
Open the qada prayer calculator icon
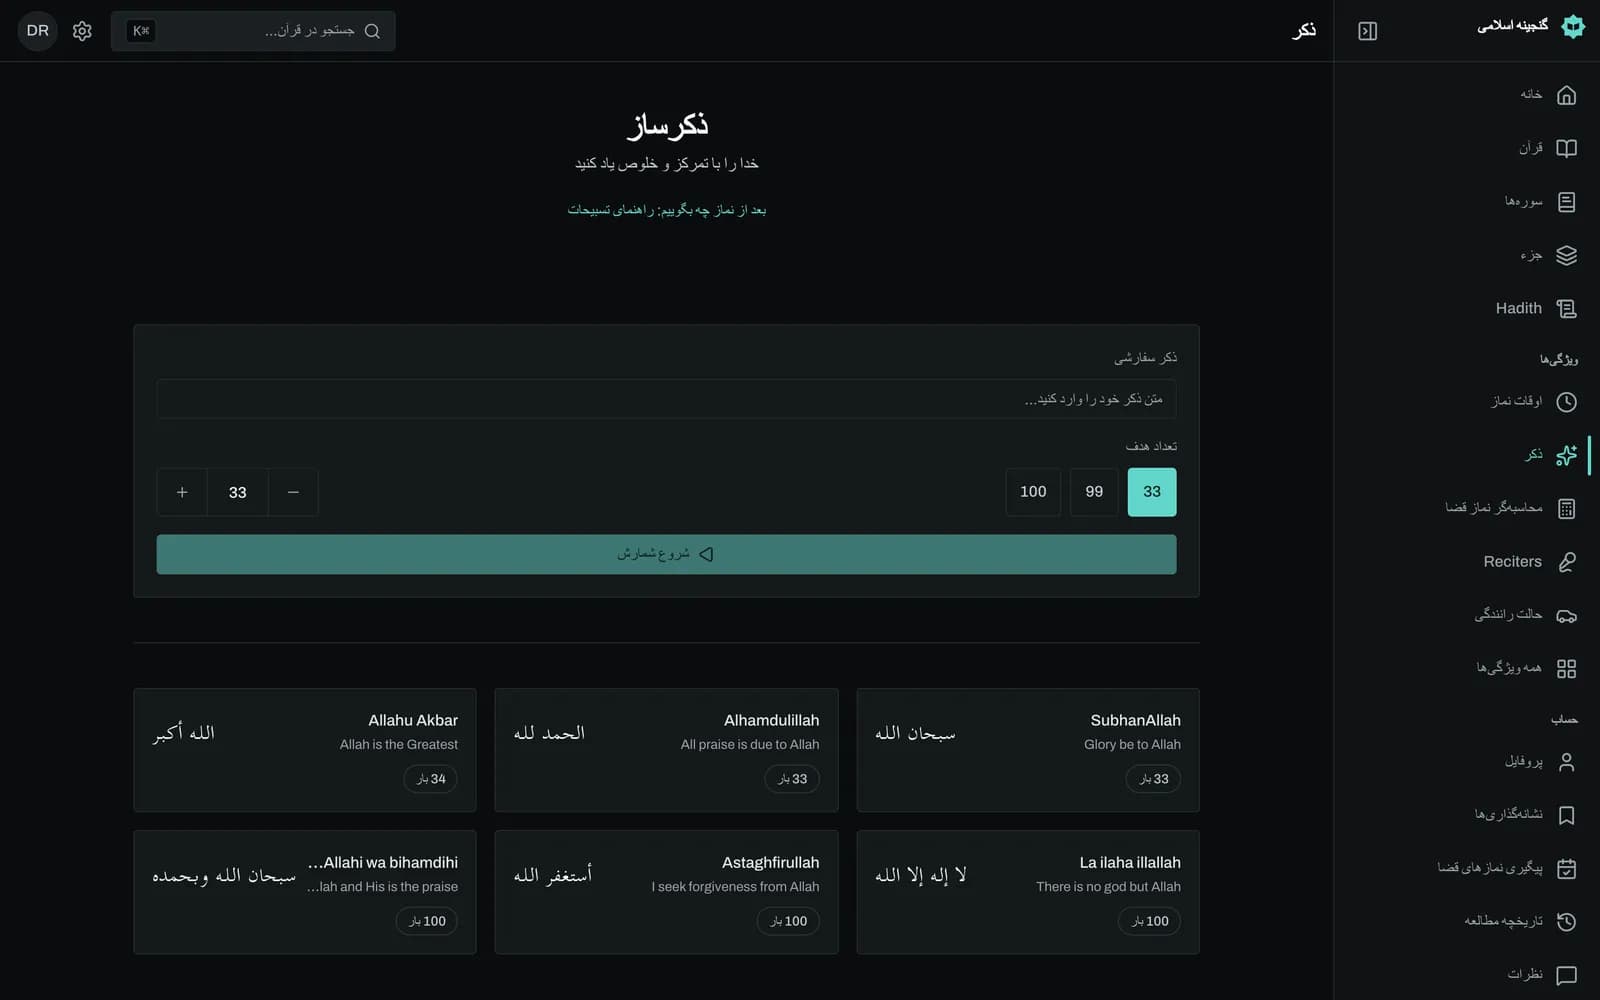point(1566,508)
